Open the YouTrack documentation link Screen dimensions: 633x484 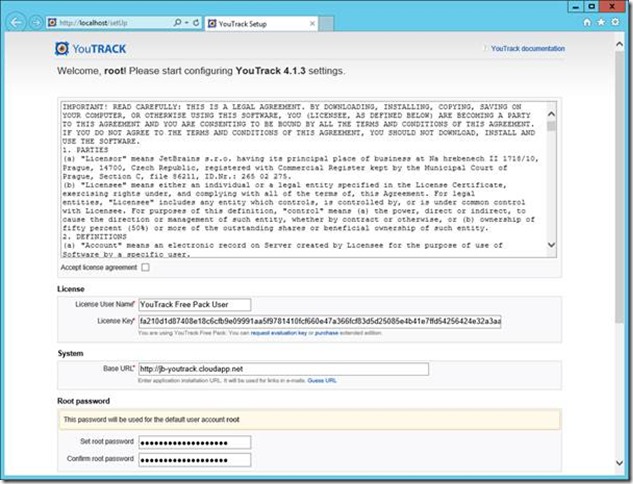pos(528,48)
